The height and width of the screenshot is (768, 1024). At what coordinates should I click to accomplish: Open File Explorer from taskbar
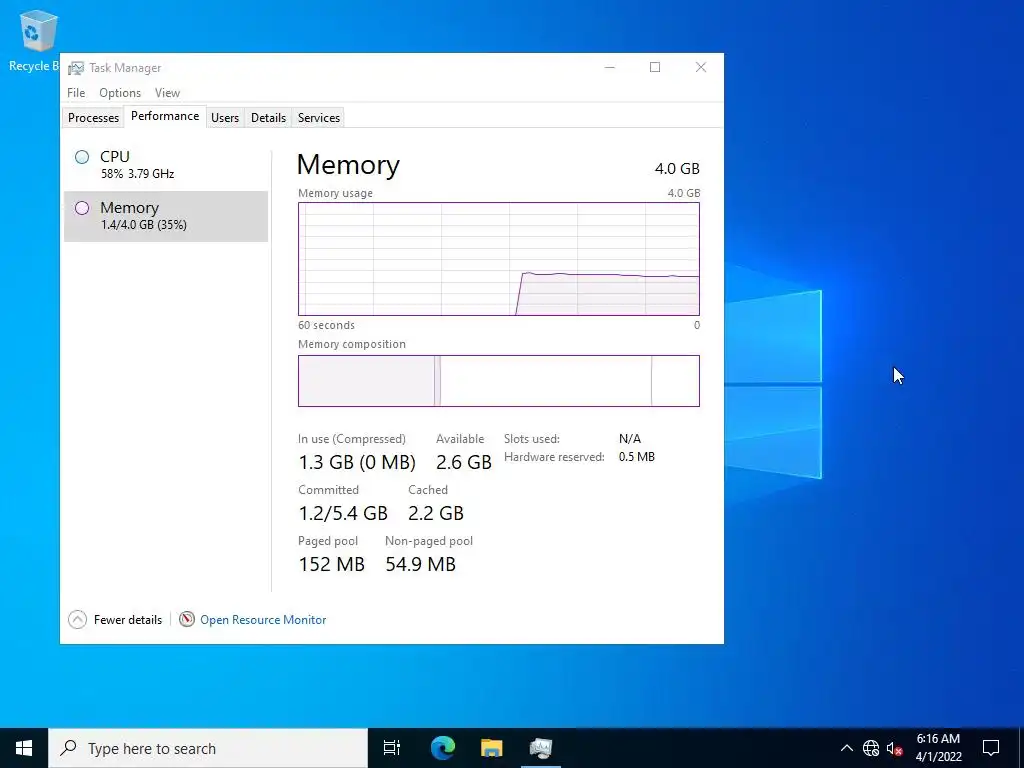click(491, 748)
